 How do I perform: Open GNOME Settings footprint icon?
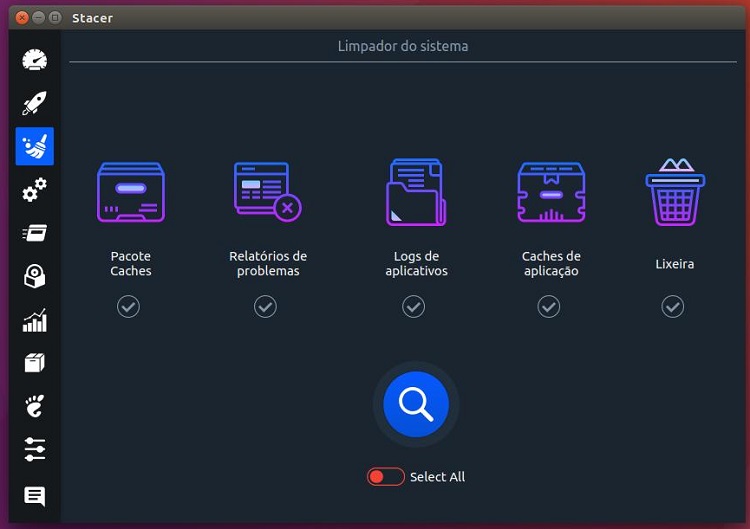tap(34, 406)
